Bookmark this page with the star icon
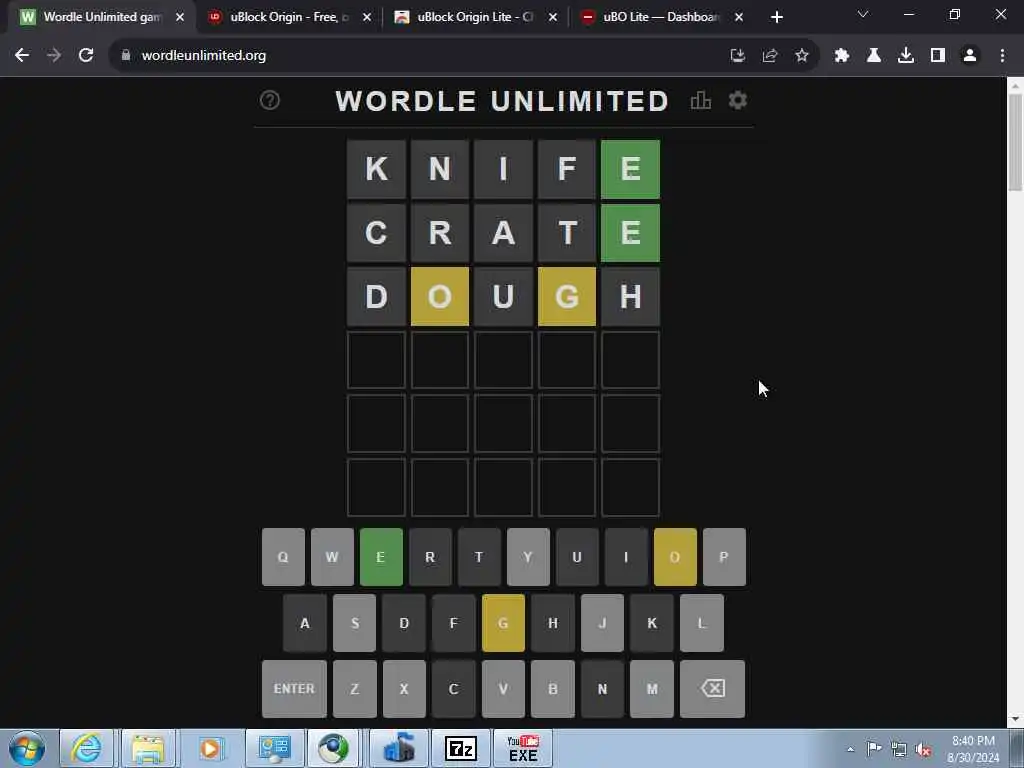 click(802, 56)
